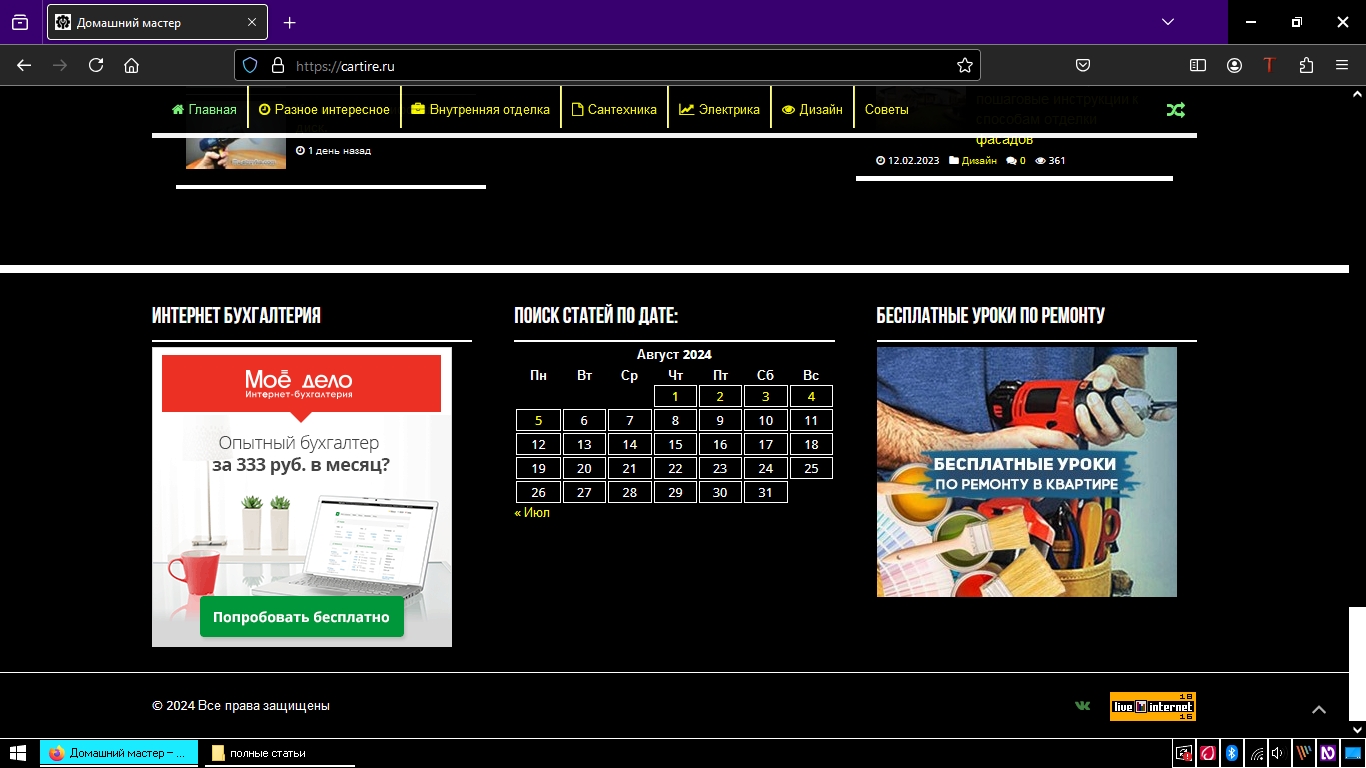This screenshot has width=1366, height=768.
Task: Open Сантехника menu item
Action: tap(614, 110)
